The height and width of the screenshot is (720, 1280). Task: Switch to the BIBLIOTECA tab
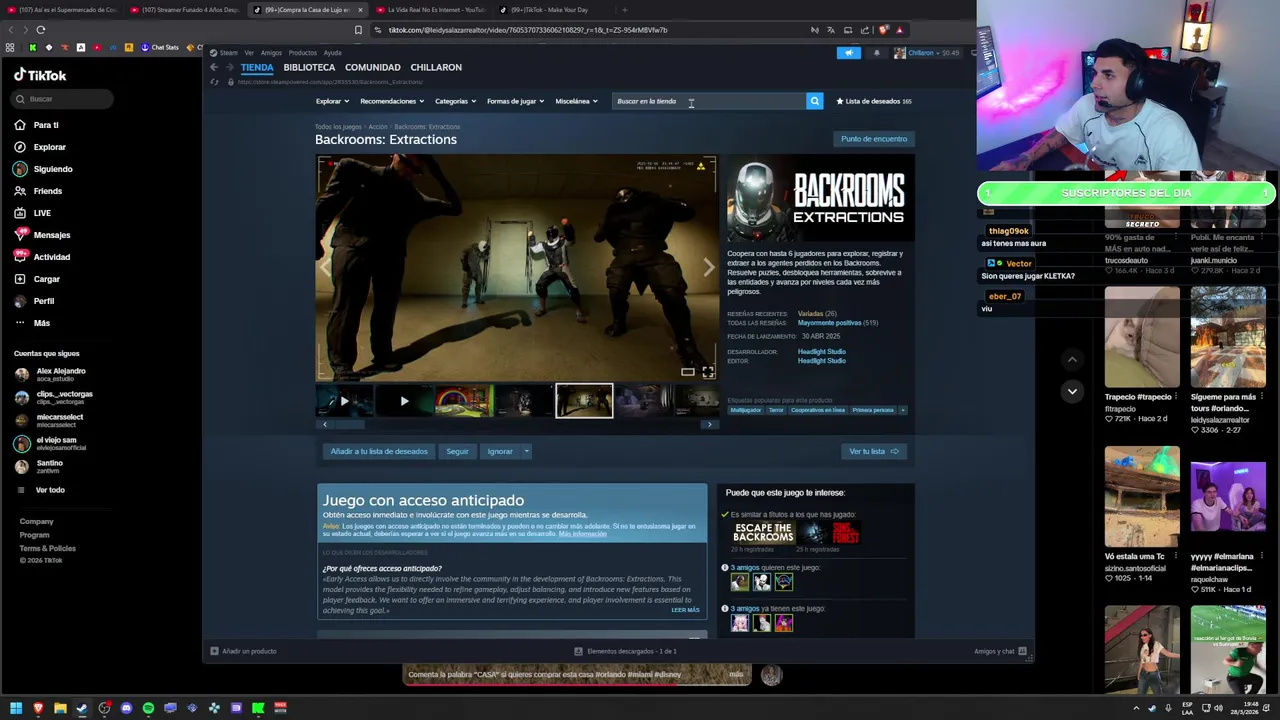pyautogui.click(x=309, y=67)
